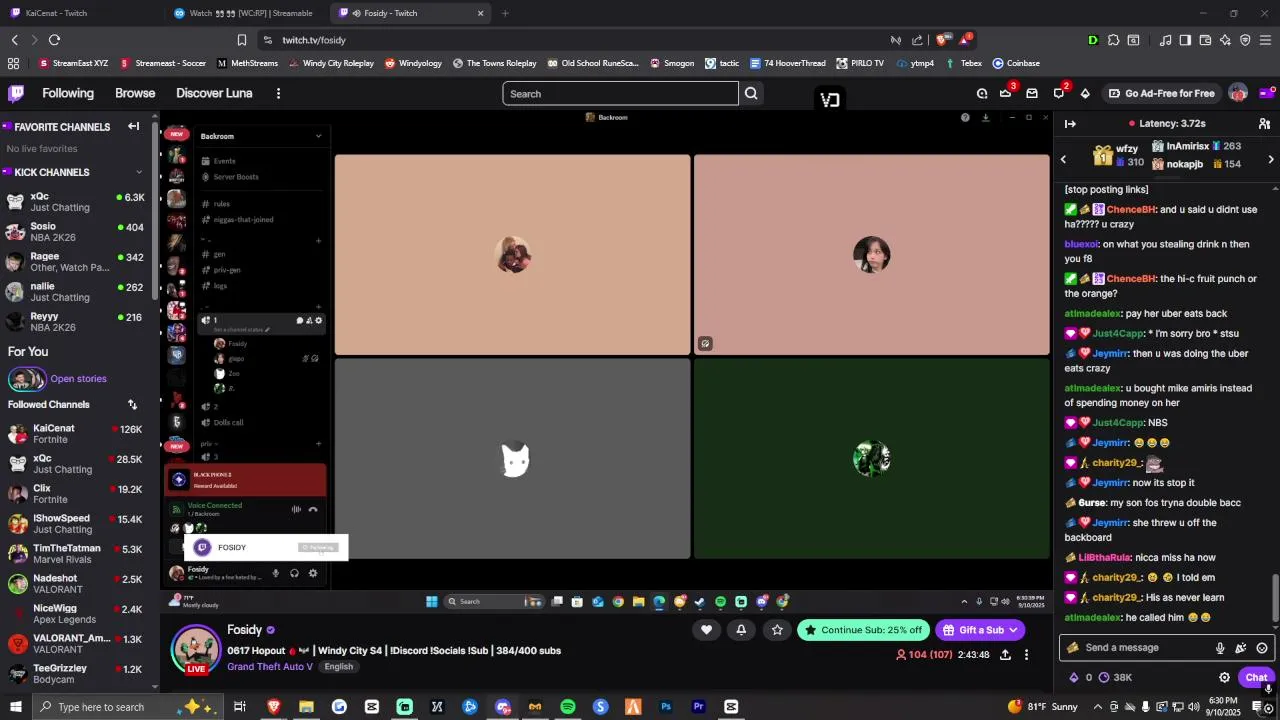Click the star favorite icon under stream

(x=777, y=630)
